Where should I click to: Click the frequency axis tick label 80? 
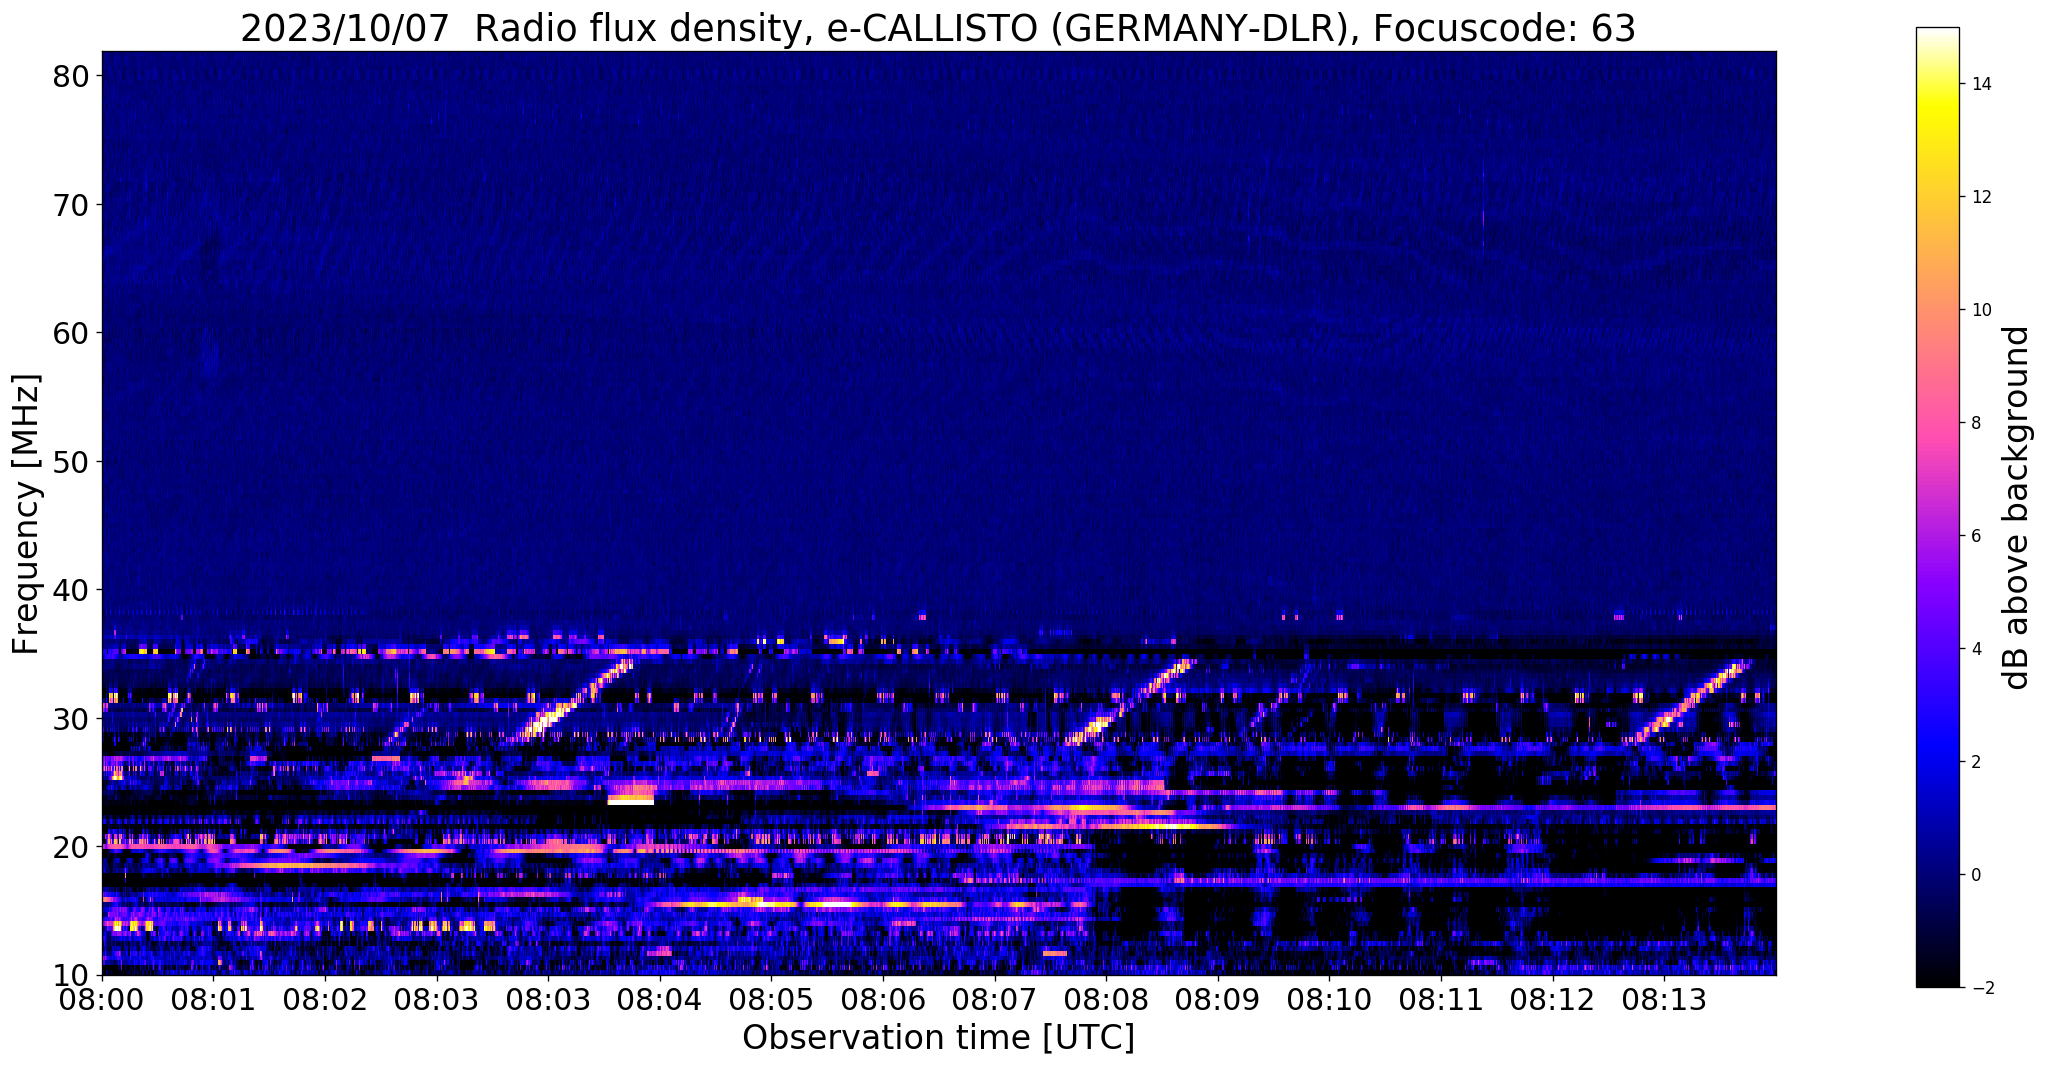pyautogui.click(x=72, y=76)
